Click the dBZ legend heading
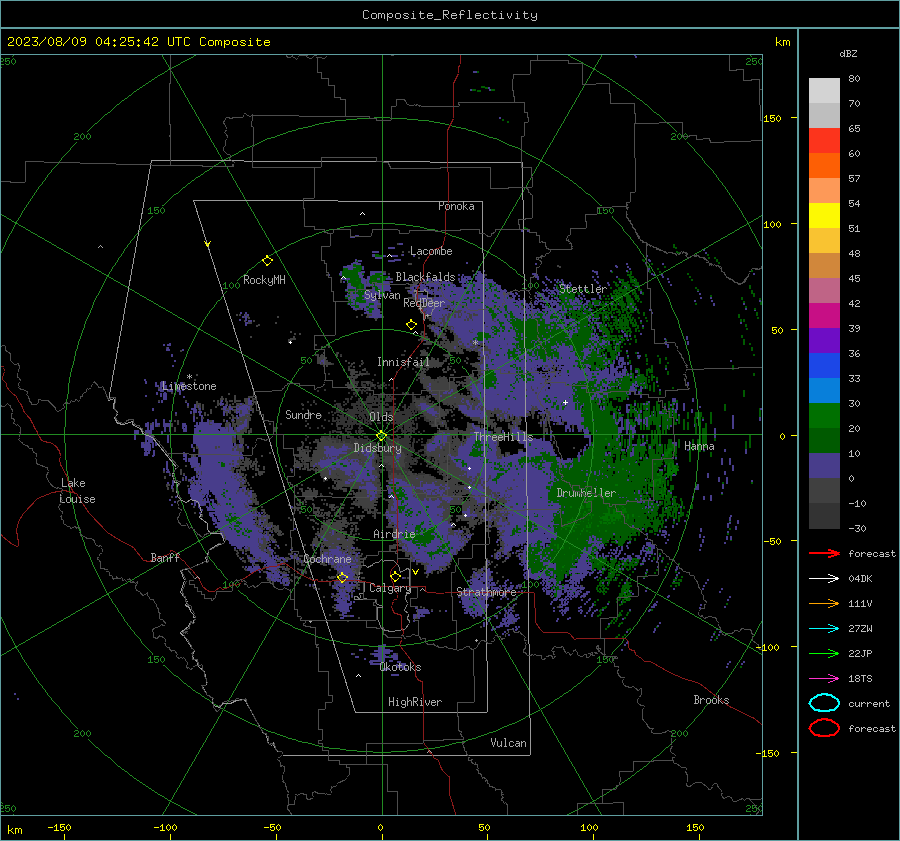 point(848,53)
